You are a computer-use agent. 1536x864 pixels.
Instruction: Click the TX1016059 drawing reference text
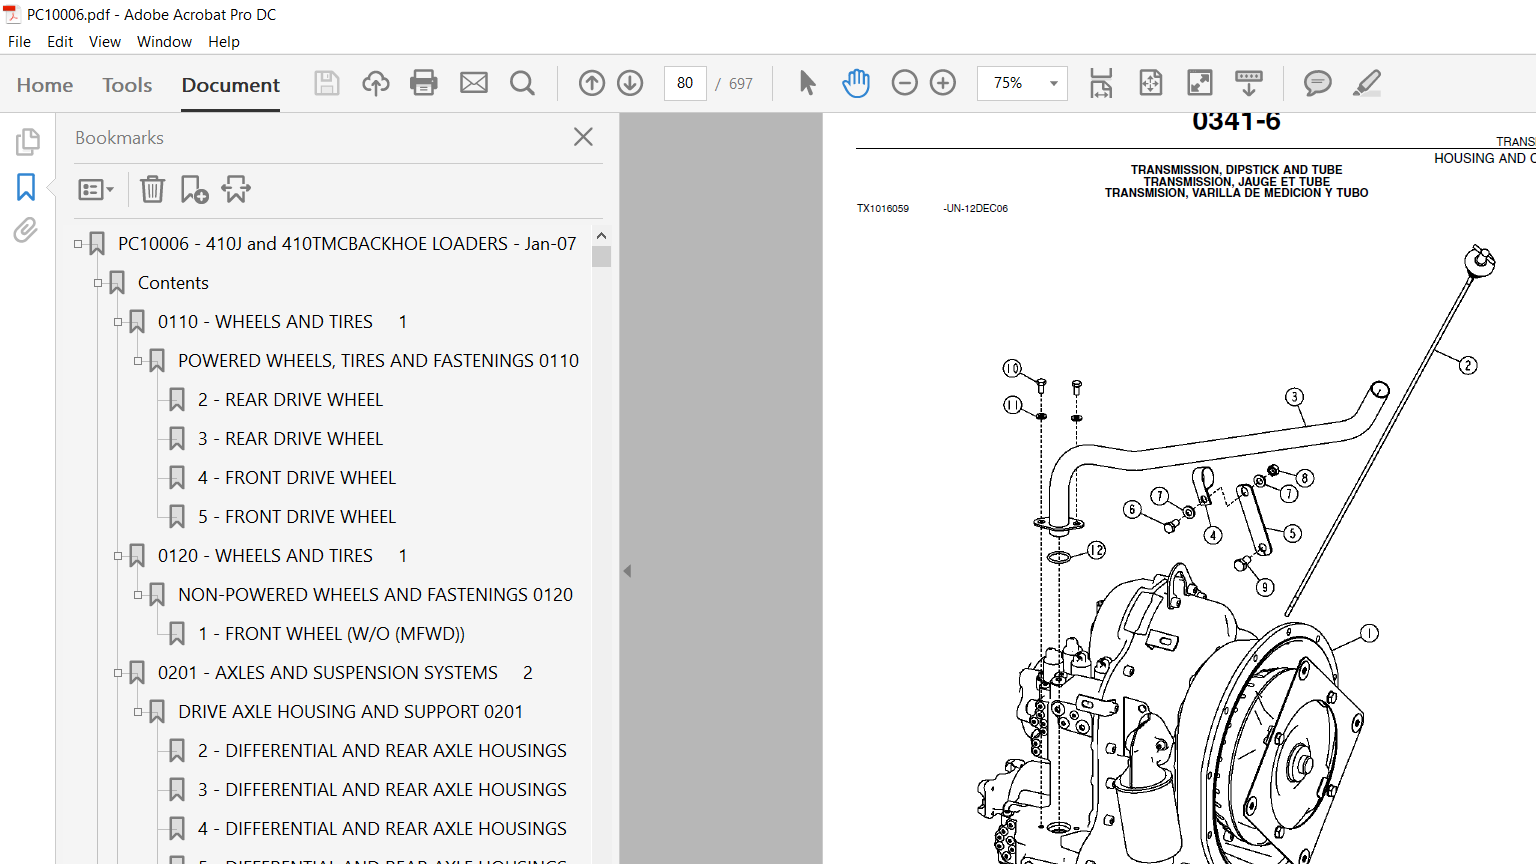883,209
